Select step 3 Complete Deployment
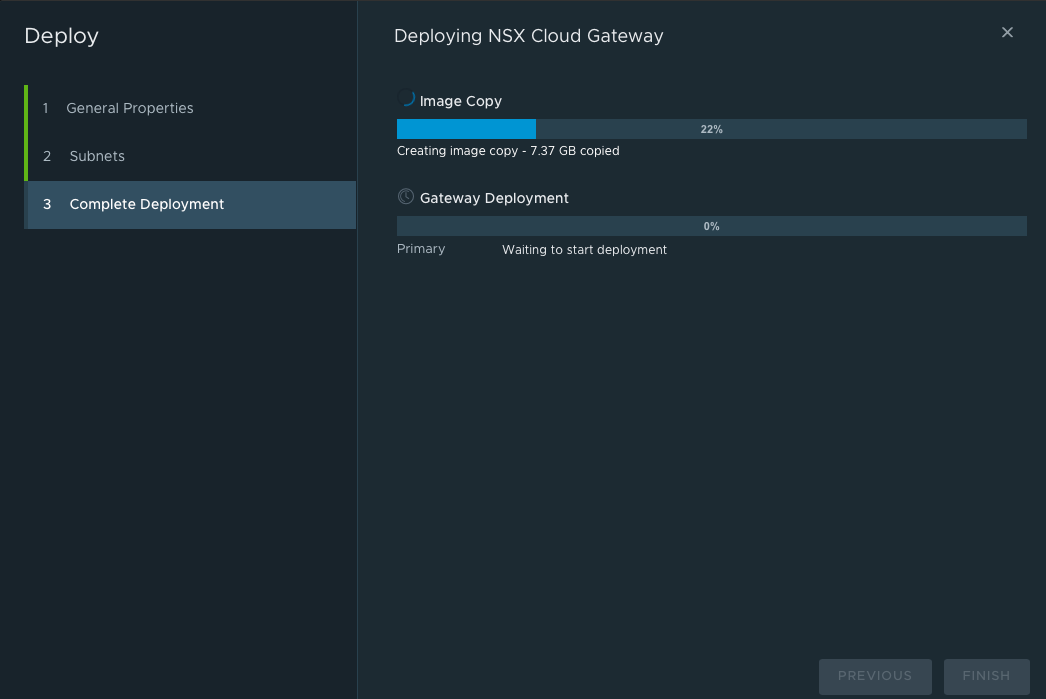Viewport: 1046px width, 699px height. click(x=191, y=205)
